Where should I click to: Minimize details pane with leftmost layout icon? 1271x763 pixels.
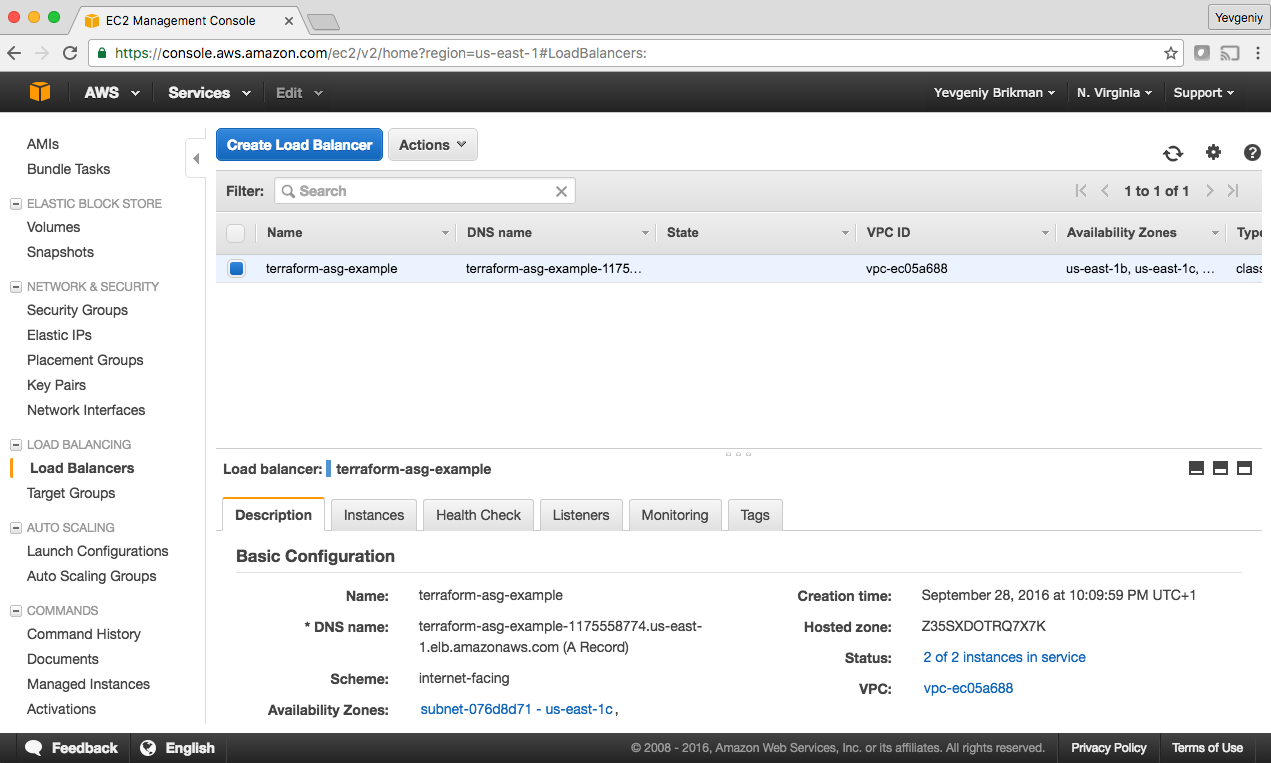click(1196, 468)
